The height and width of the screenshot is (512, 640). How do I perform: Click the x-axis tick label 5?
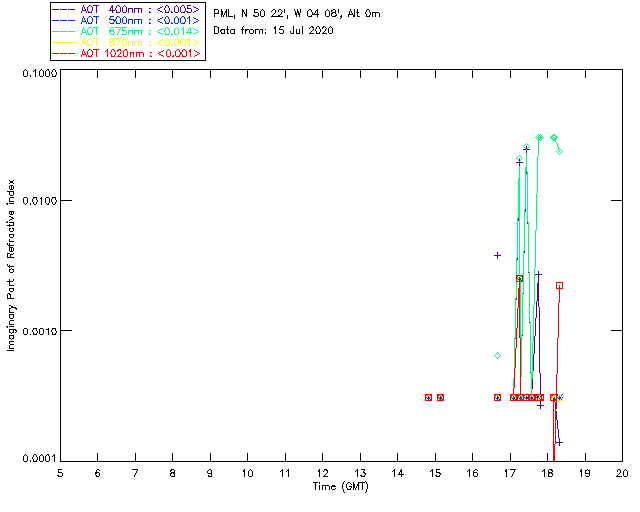pyautogui.click(x=60, y=474)
